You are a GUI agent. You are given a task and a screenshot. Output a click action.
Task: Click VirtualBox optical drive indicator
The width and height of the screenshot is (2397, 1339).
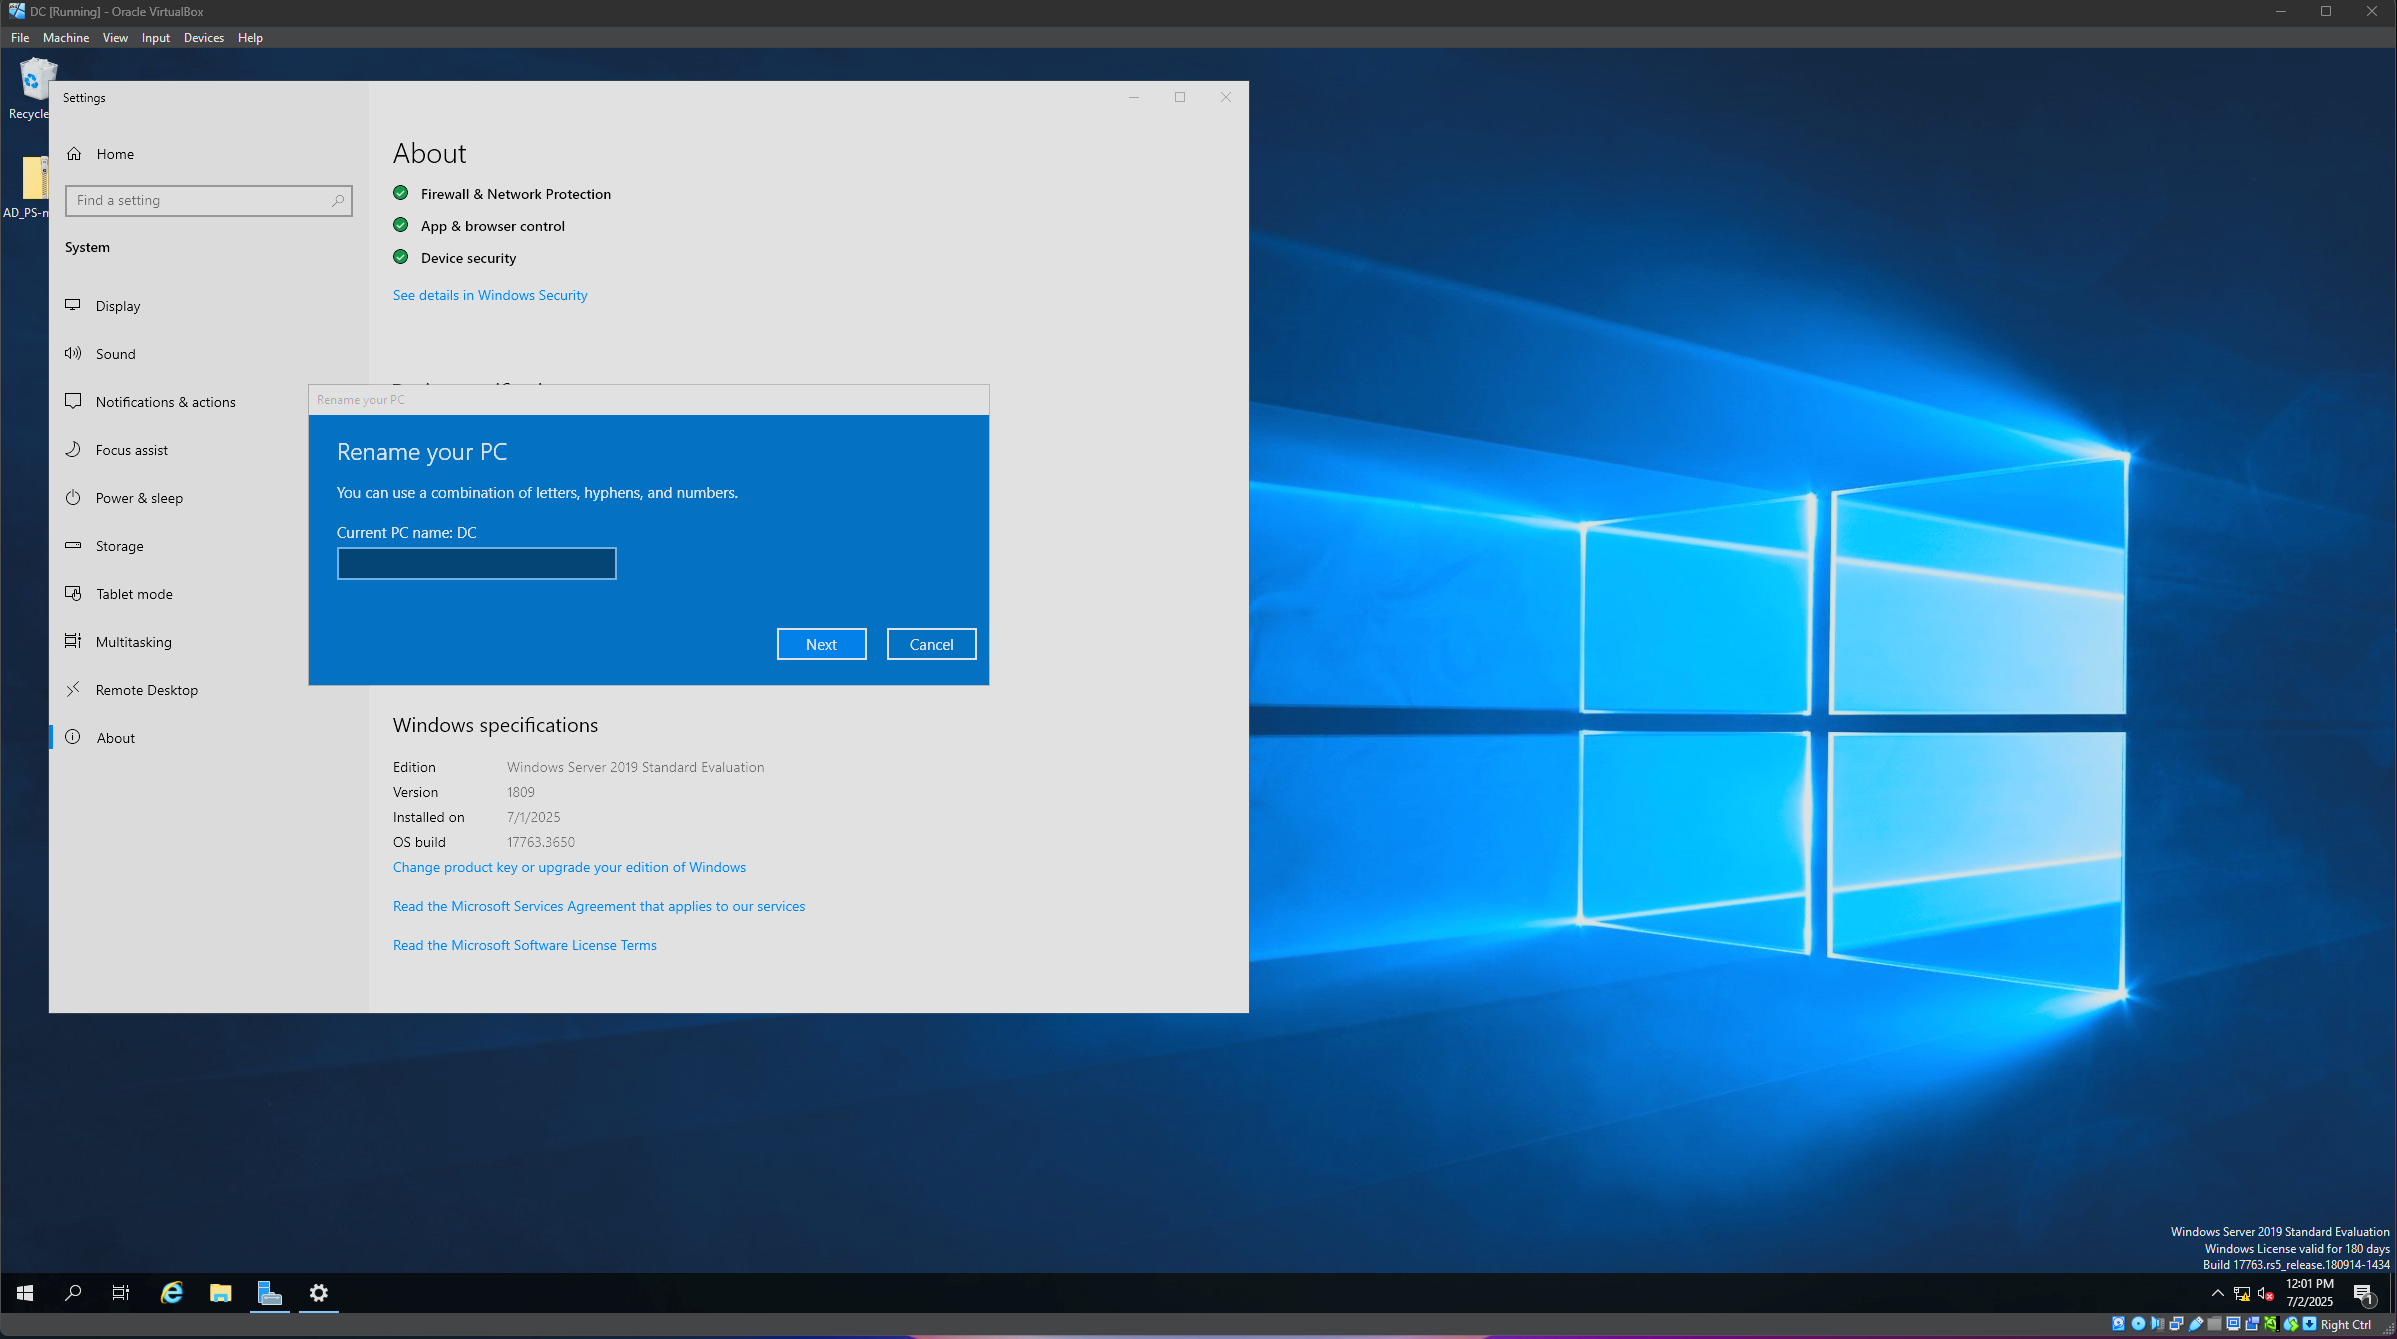pos(2138,1324)
